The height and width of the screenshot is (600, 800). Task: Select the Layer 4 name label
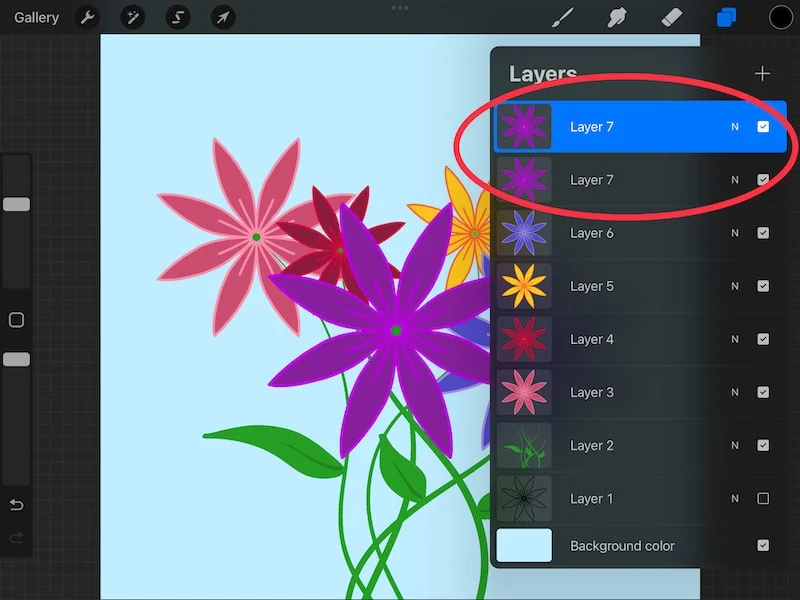coord(592,339)
